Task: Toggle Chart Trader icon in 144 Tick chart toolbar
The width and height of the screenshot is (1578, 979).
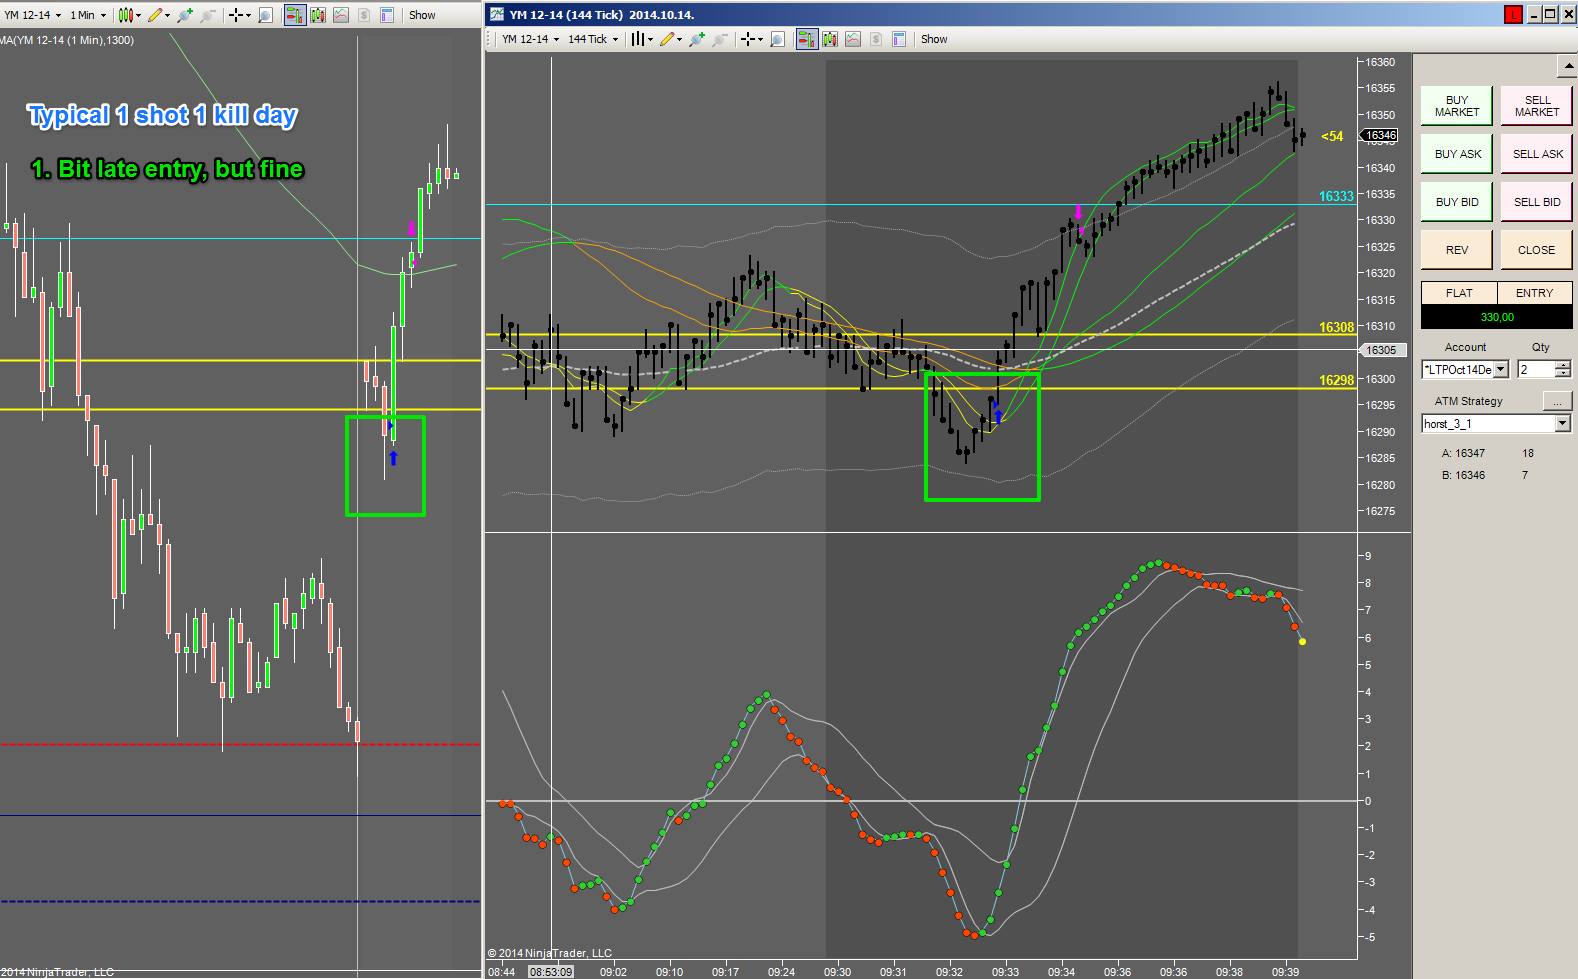Action: [807, 39]
